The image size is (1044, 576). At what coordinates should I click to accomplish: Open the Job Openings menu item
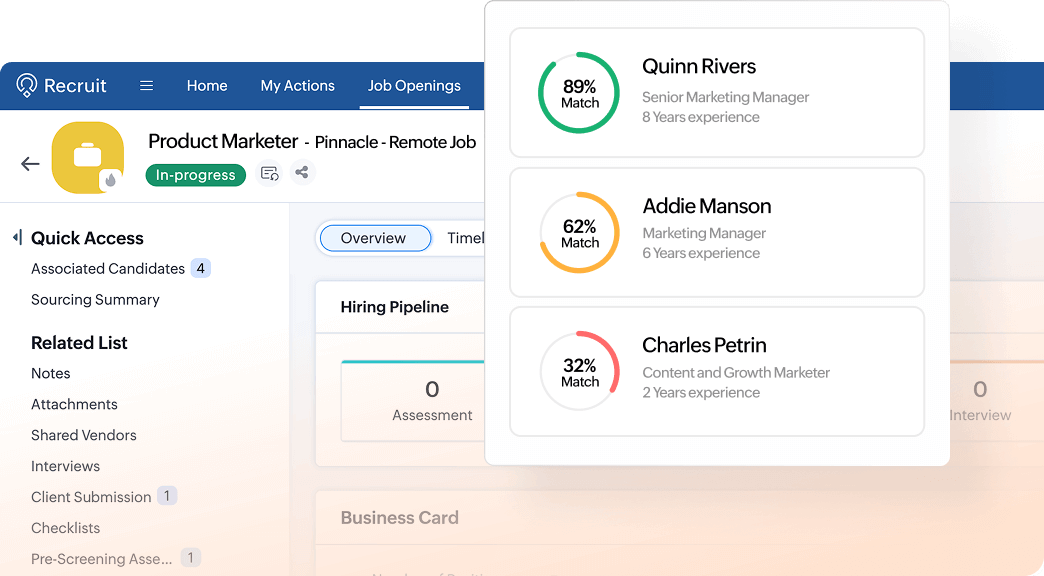tap(414, 86)
